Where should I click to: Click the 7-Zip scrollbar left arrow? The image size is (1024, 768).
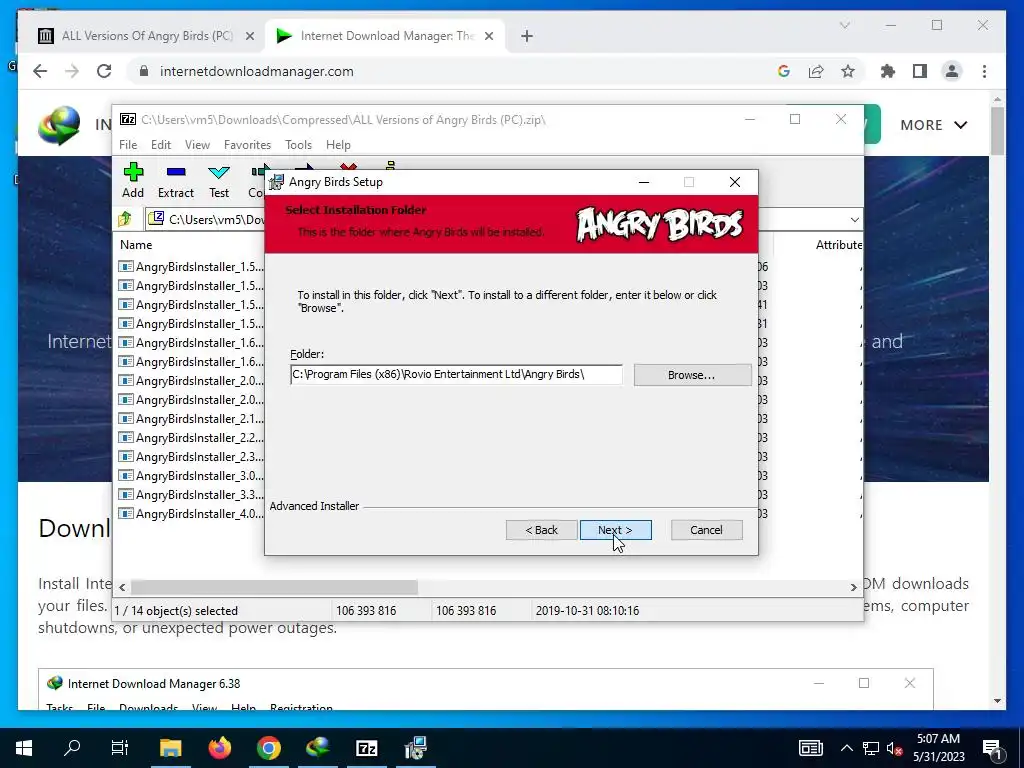pos(122,587)
